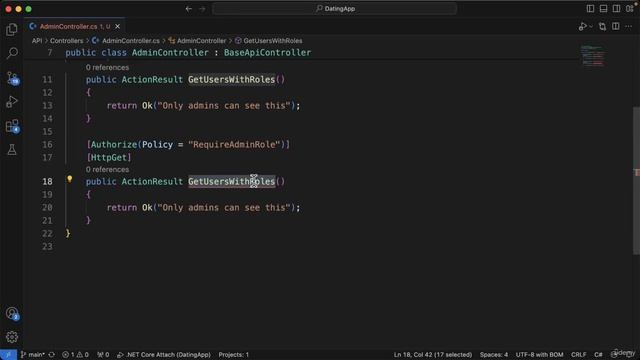Click .NET Core Attach (DatingApp) debug status
This screenshot has width=640, height=360.
[164, 355]
